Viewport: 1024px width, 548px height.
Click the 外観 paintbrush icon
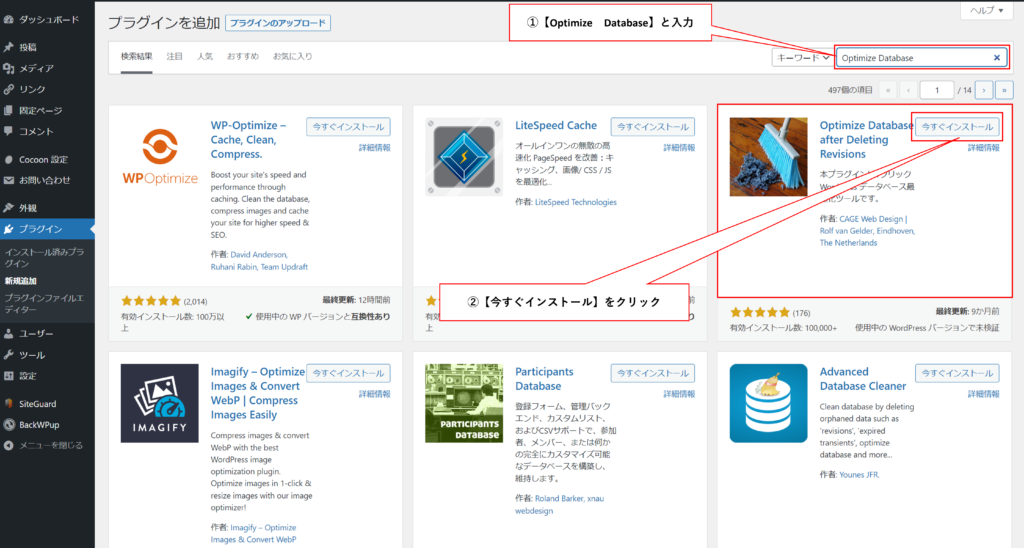pos(8,208)
